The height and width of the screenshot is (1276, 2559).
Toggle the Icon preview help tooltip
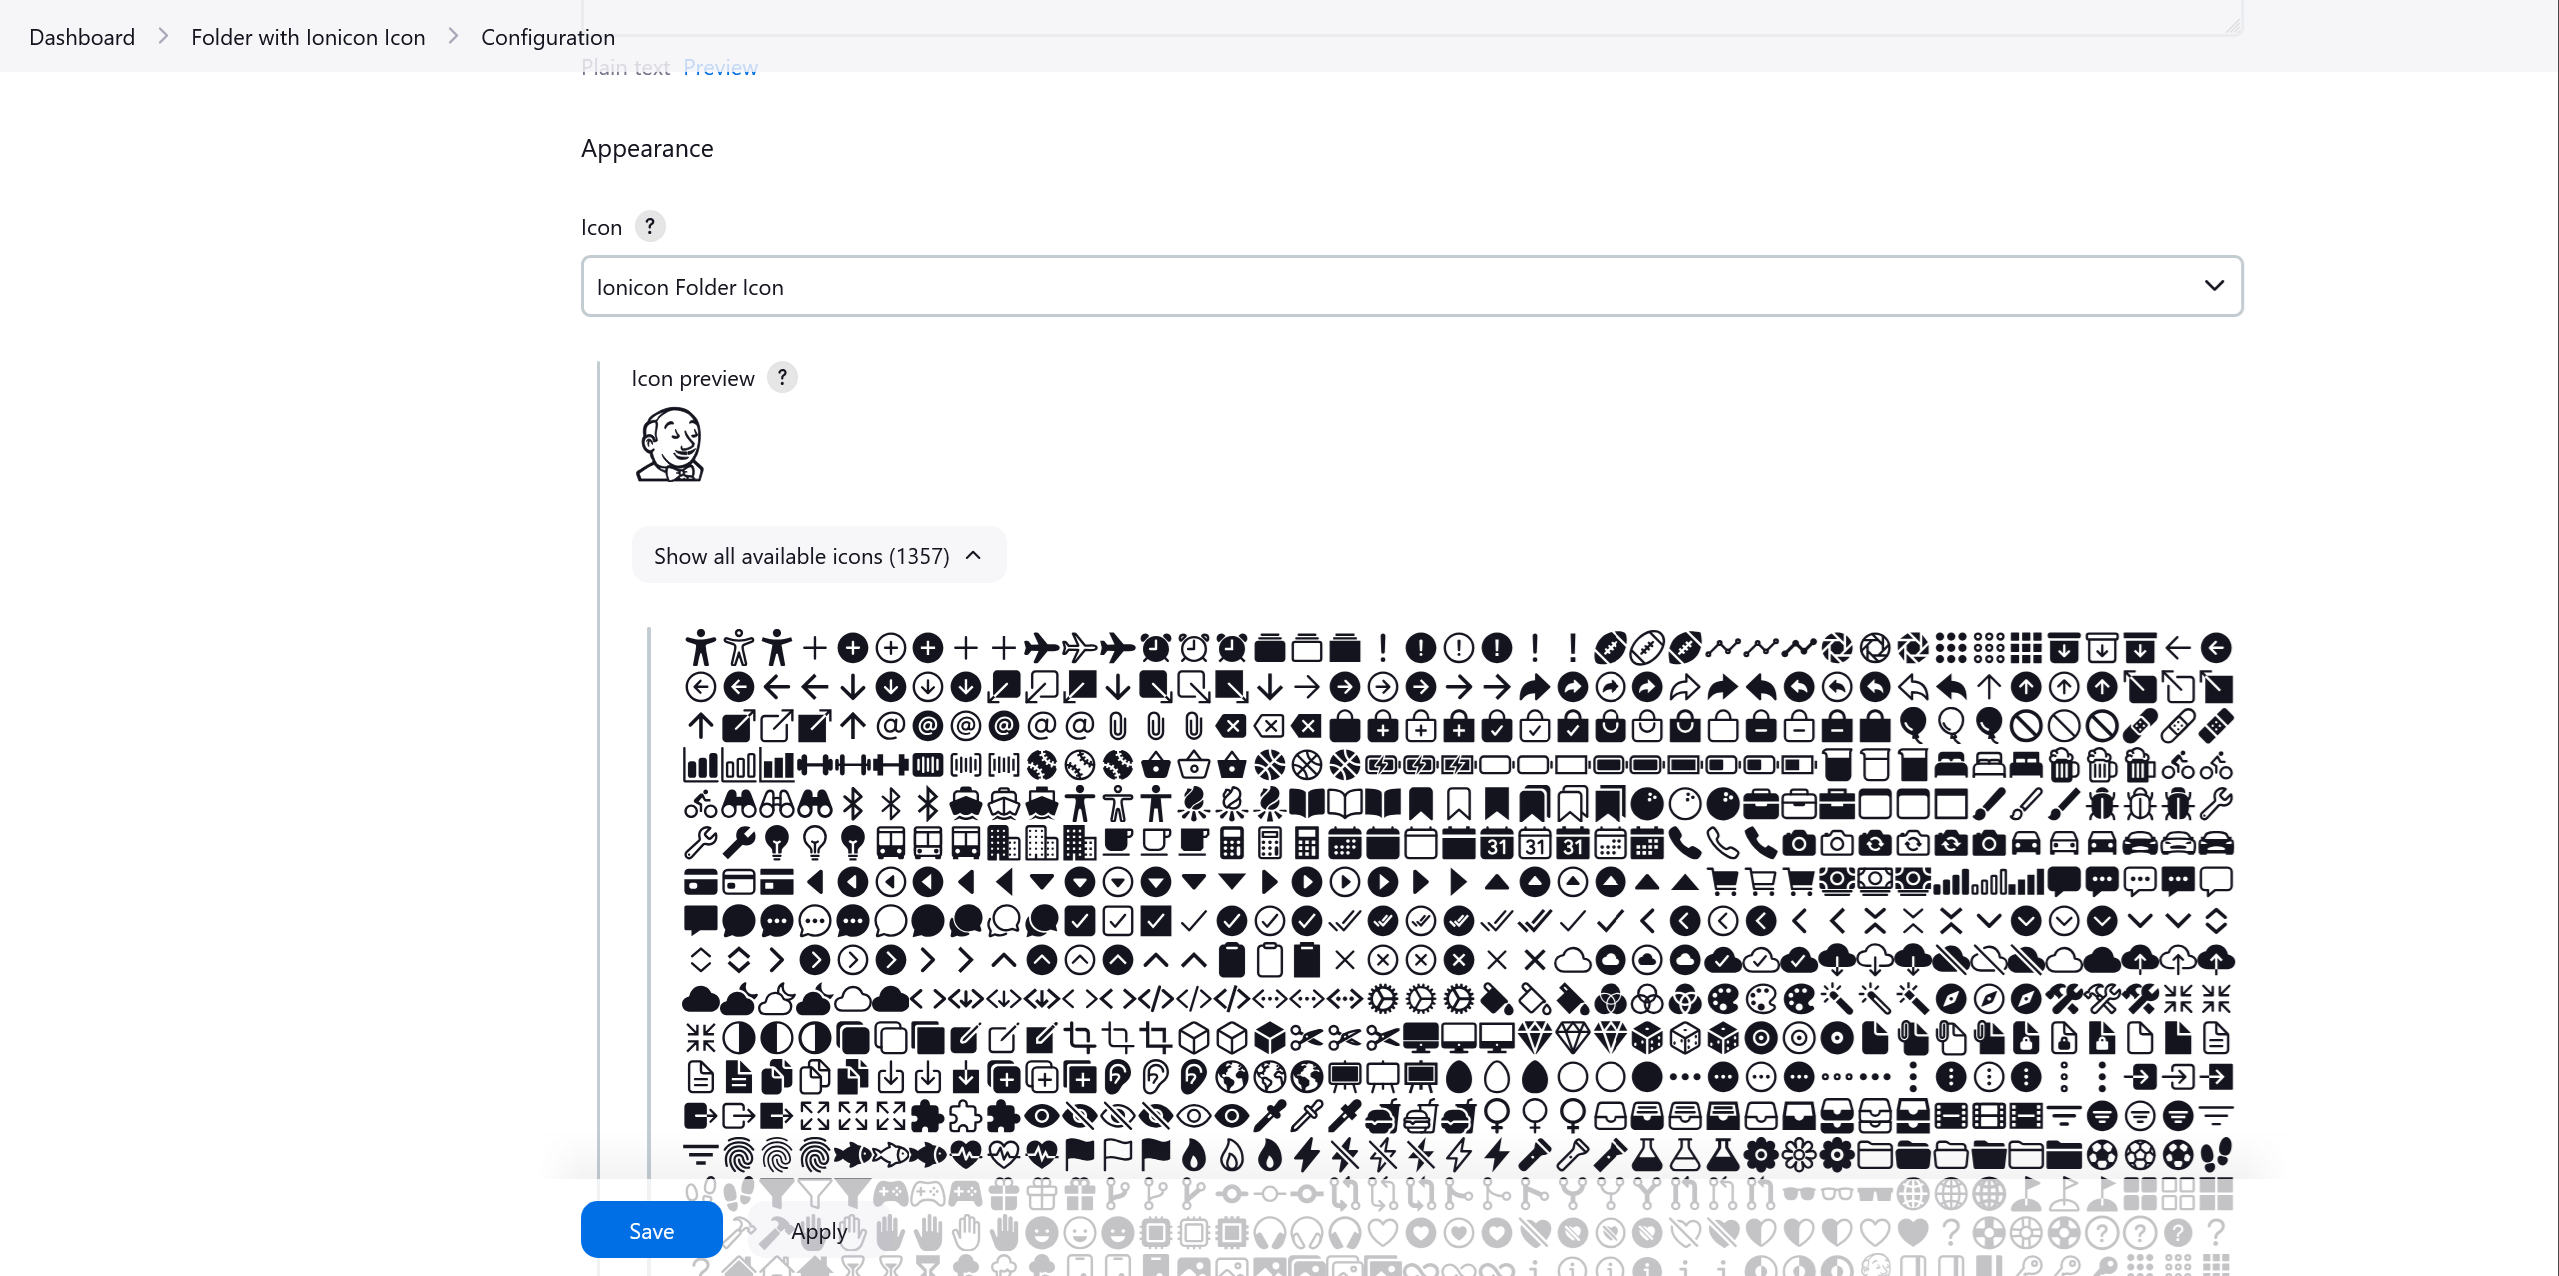(x=782, y=377)
